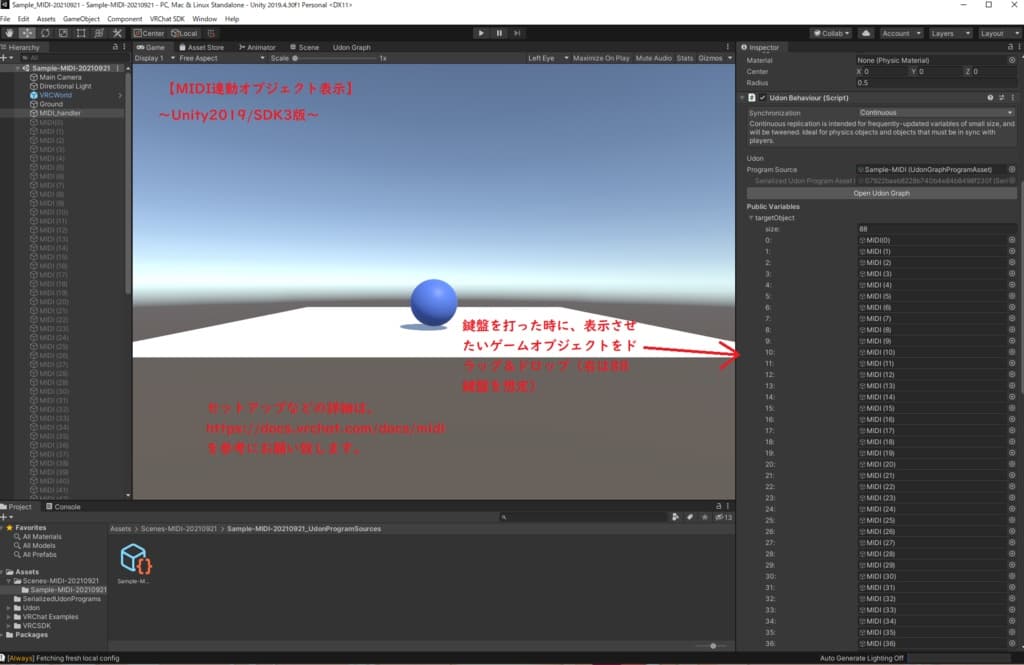Screen dimensions: 1024x665
Task: Toggle the Udon Behaviour script enabled checkbox
Action: tap(763, 98)
